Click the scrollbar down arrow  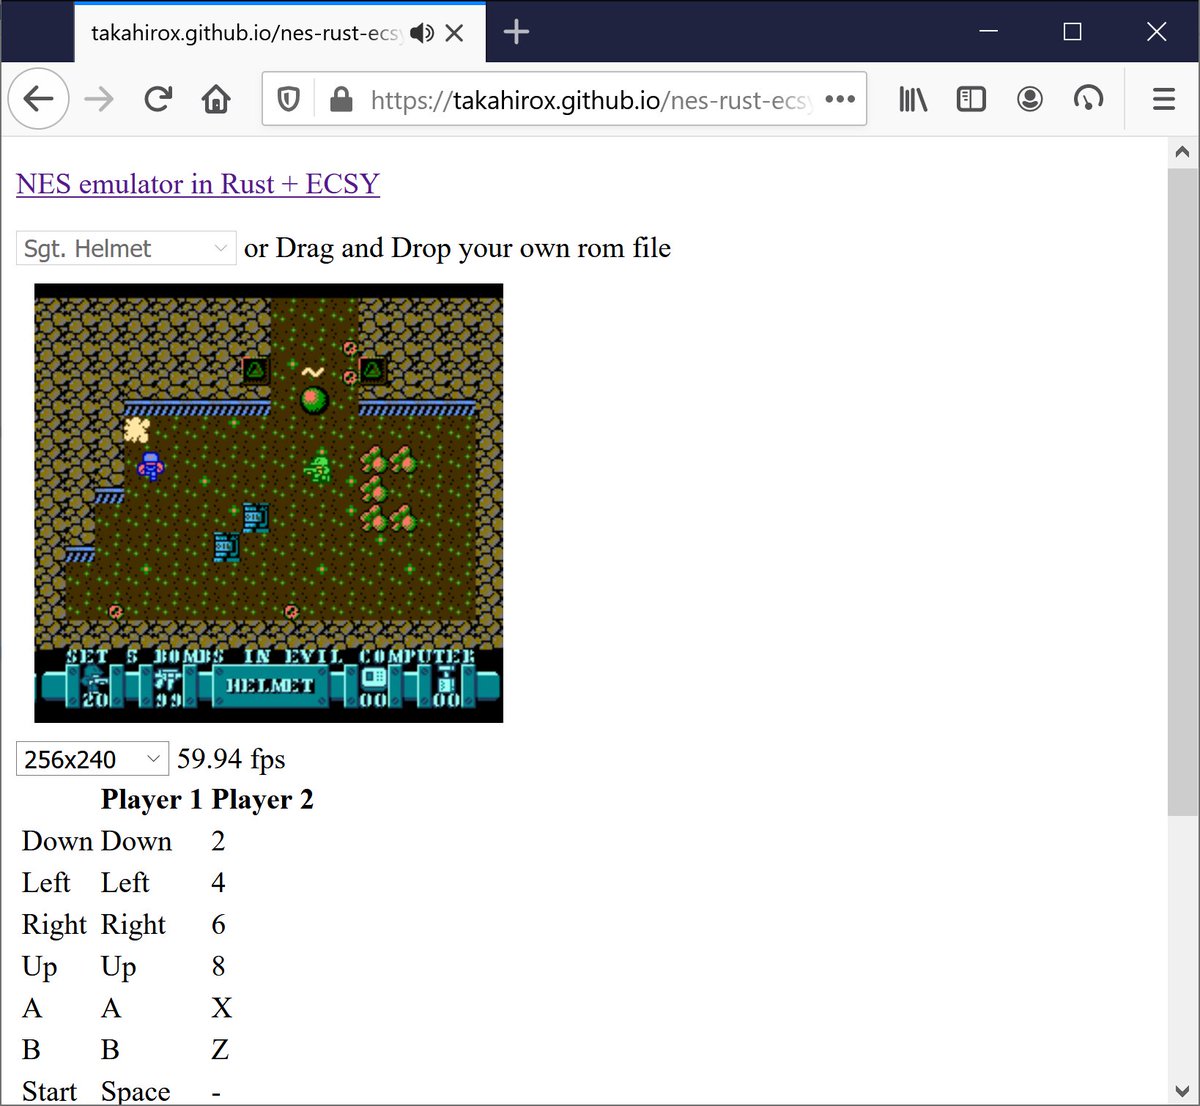[1182, 1090]
